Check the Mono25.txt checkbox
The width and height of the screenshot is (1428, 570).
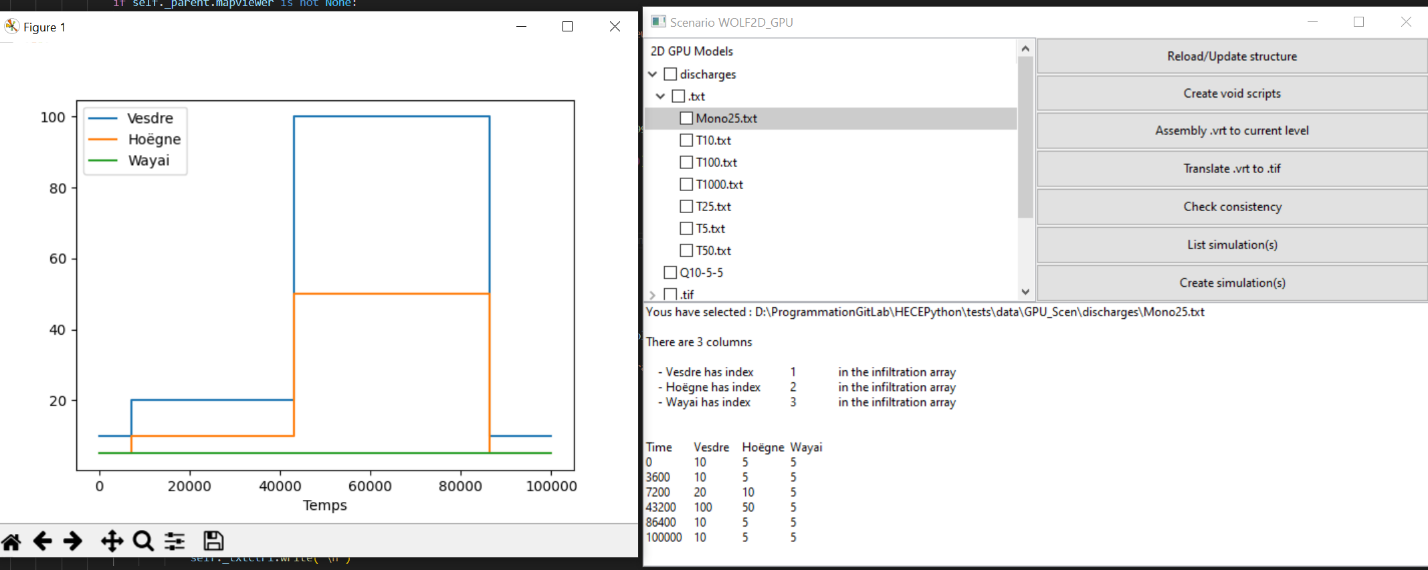[x=686, y=118]
